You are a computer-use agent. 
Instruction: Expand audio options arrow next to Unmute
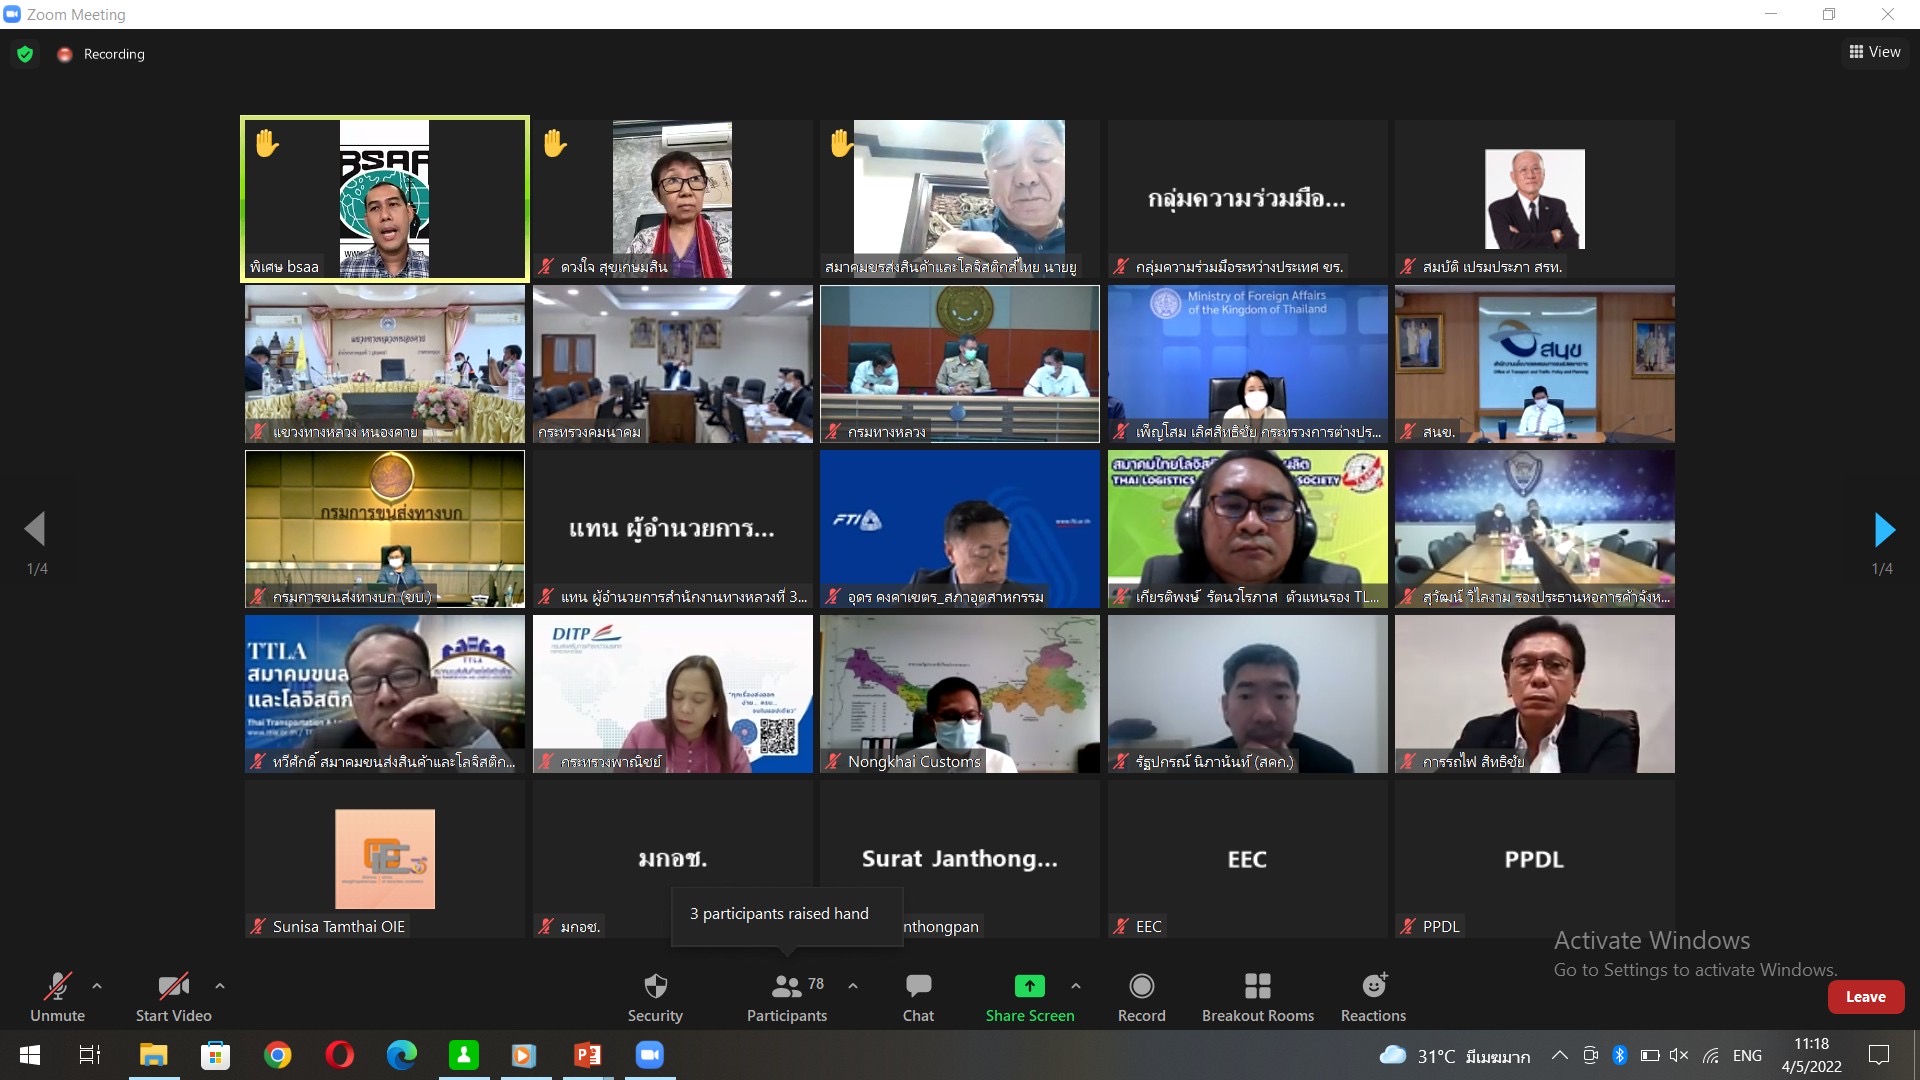coord(97,986)
